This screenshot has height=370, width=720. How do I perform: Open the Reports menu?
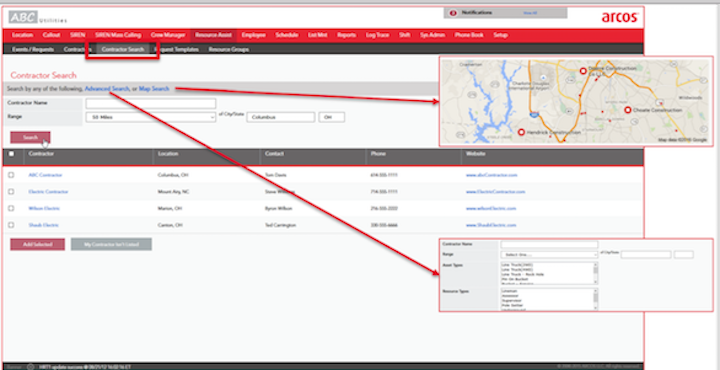point(347,35)
